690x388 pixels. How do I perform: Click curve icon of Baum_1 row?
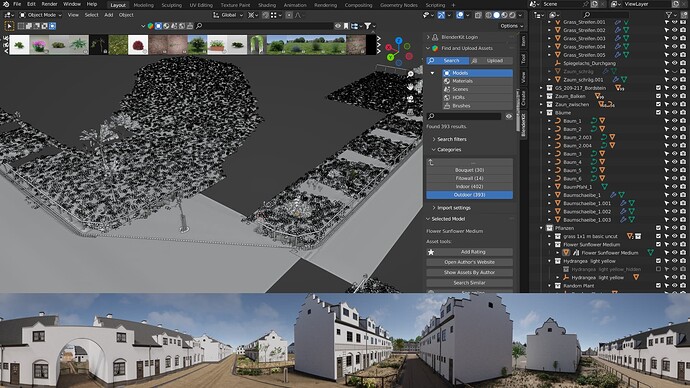click(x=558, y=121)
